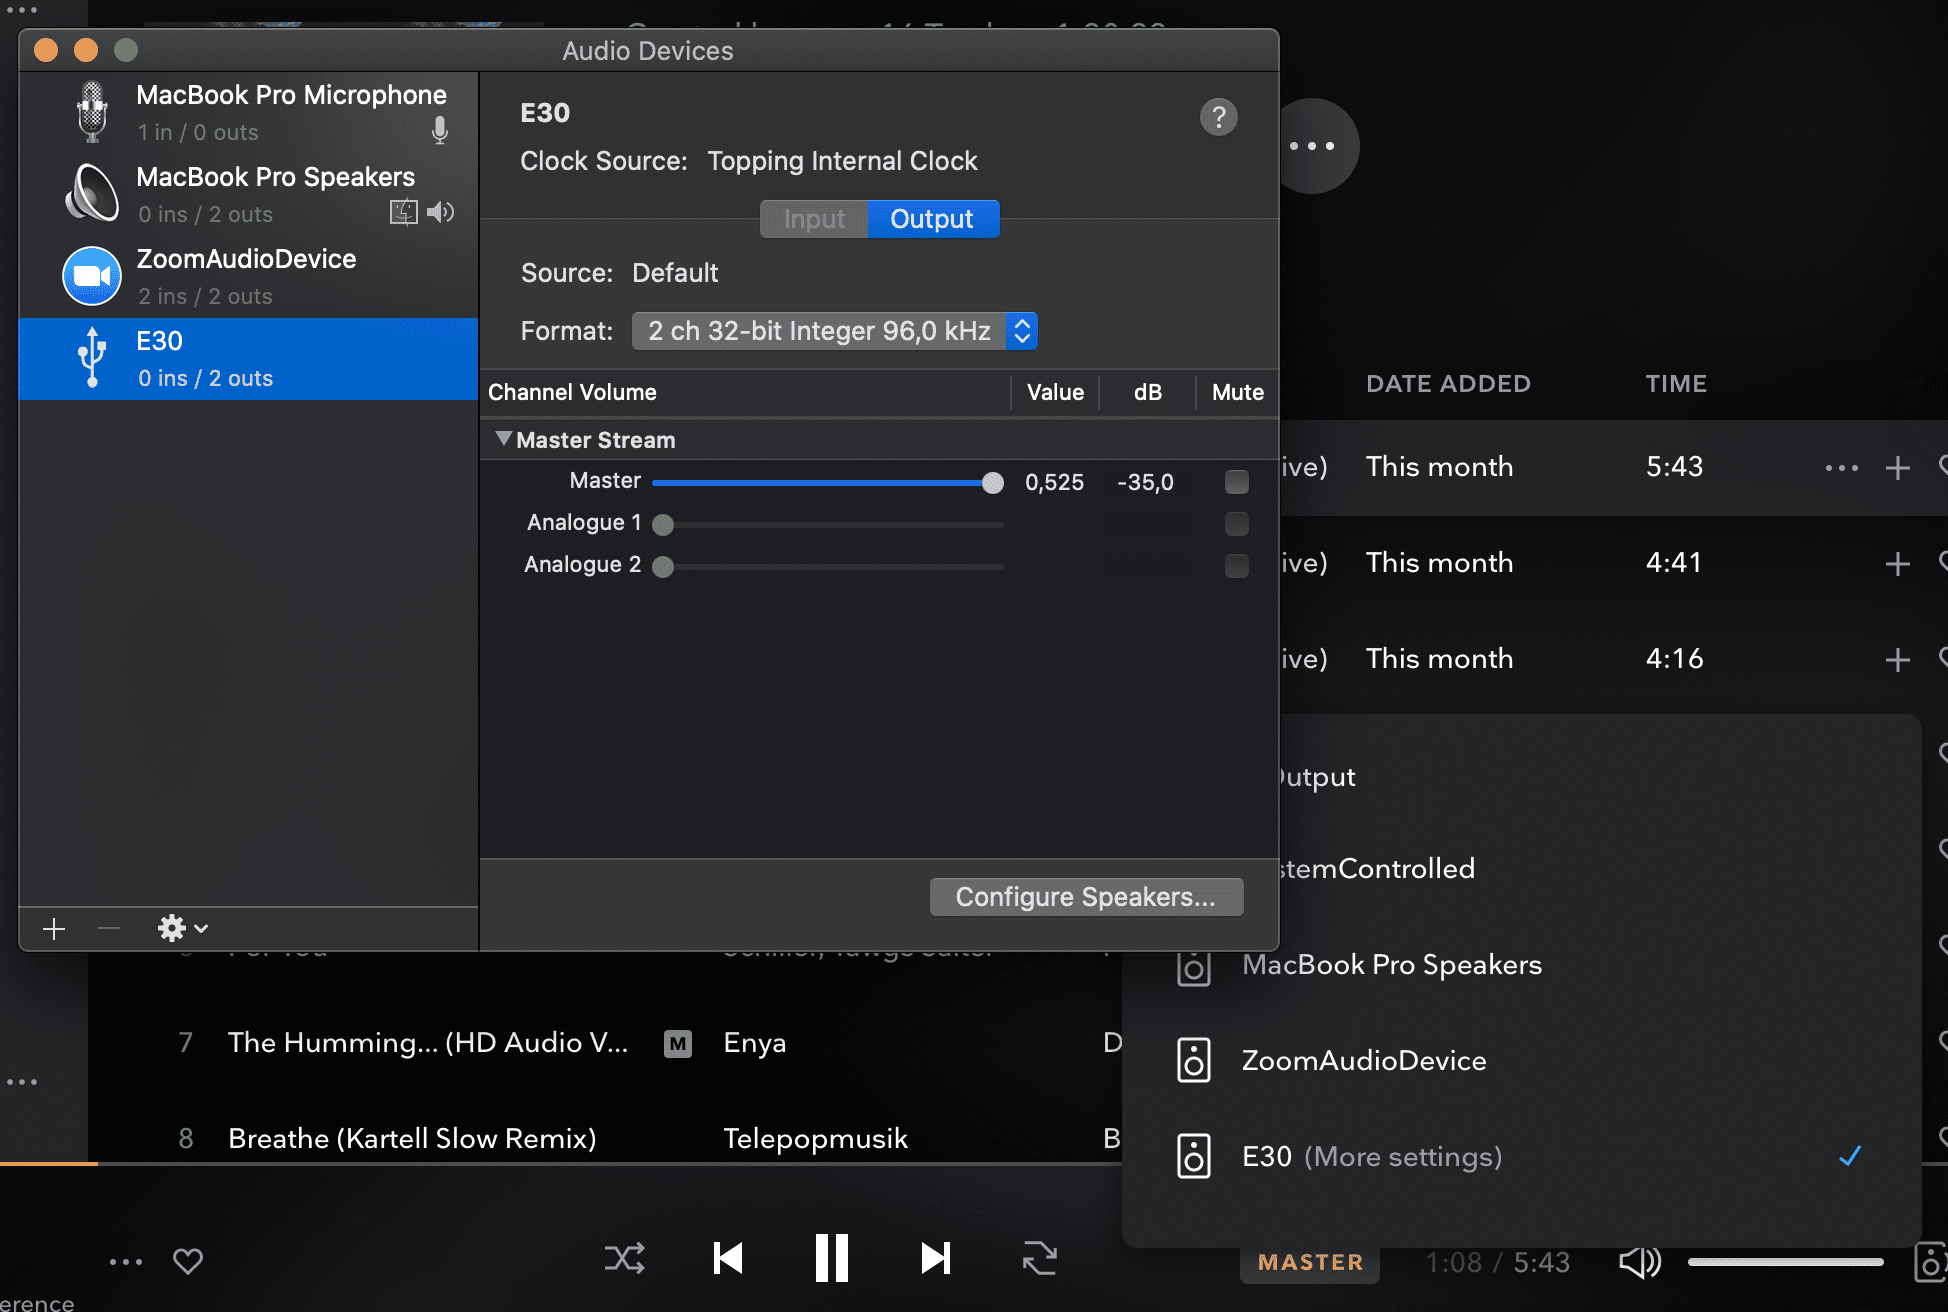Viewport: 1948px width, 1312px height.
Task: Click the USB icon of E30
Action: coord(92,358)
